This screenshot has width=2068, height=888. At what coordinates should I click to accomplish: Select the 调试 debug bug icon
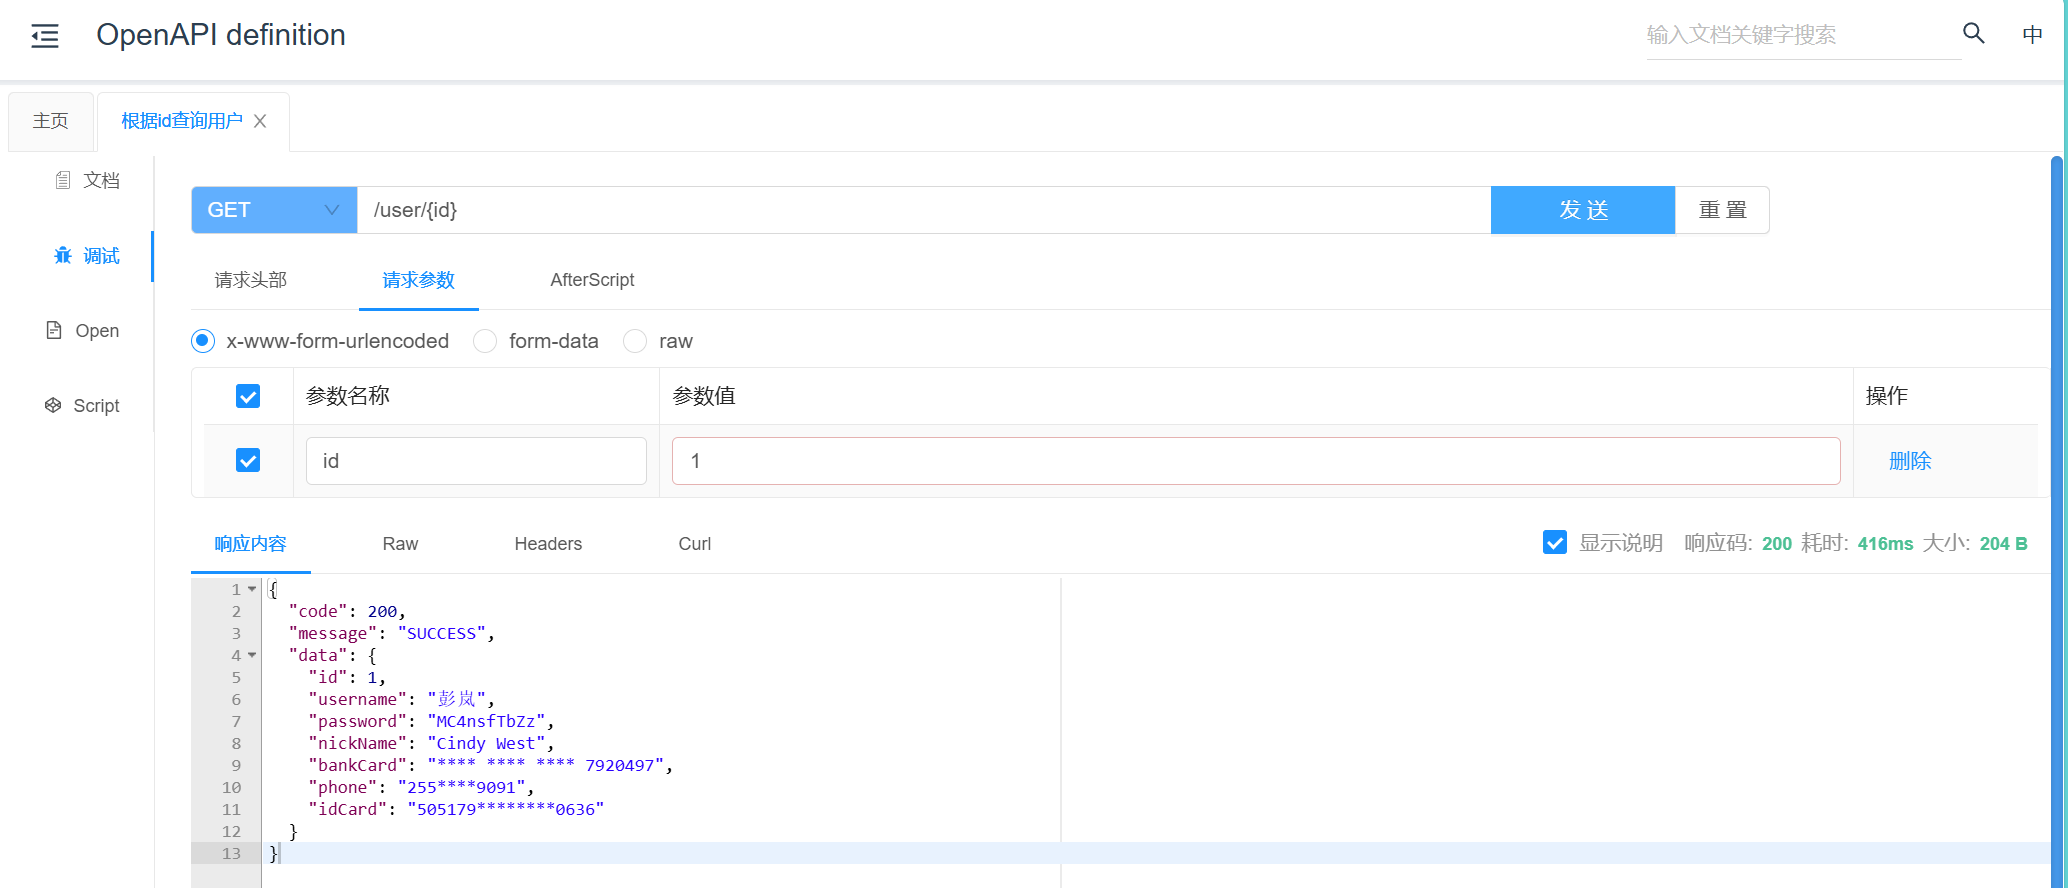pyautogui.click(x=63, y=256)
